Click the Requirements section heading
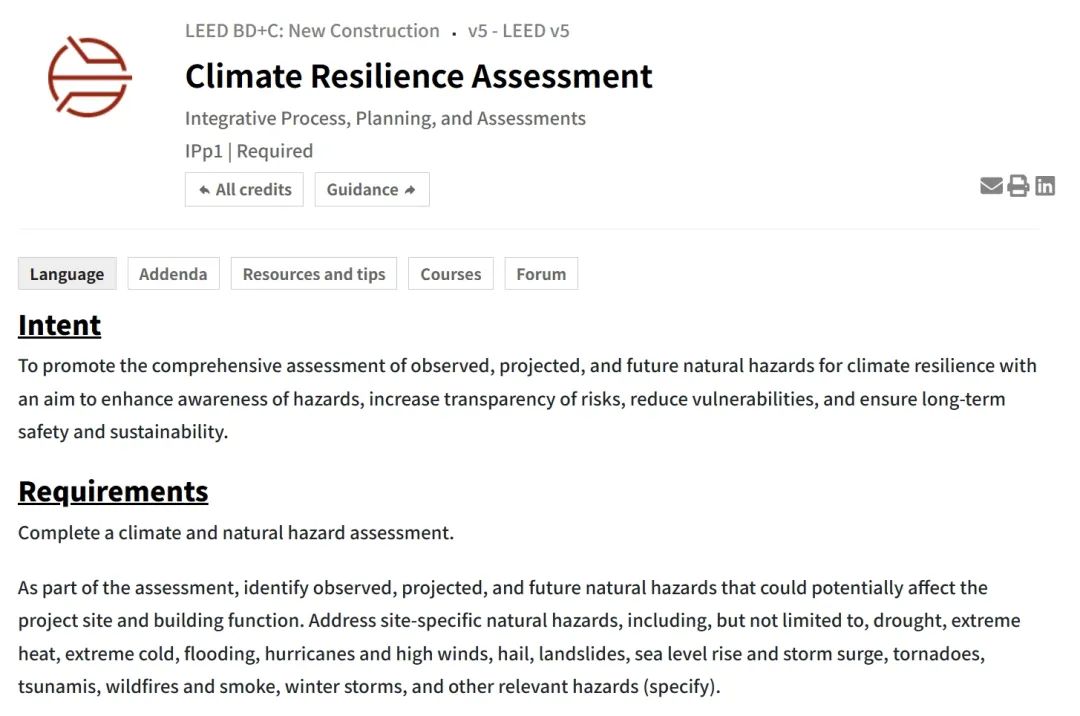The image size is (1080, 716). point(113,492)
